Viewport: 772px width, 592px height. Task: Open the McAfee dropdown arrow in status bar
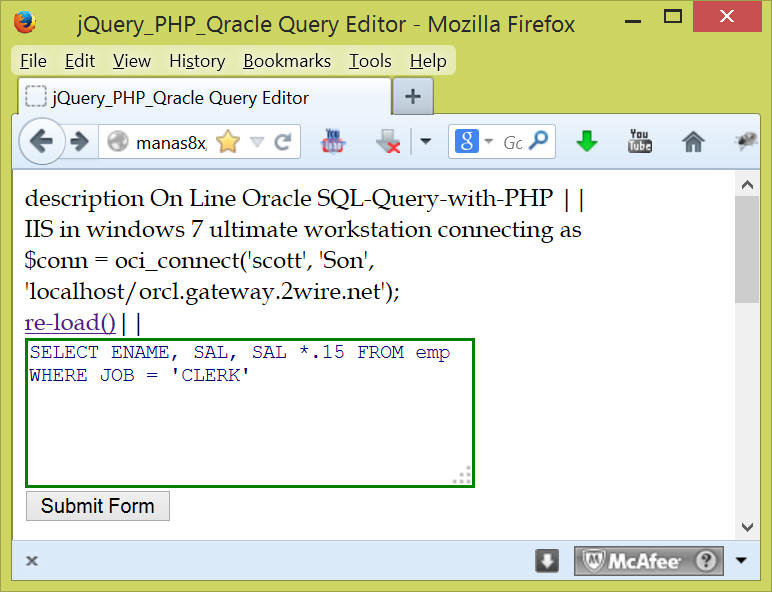pyautogui.click(x=741, y=560)
